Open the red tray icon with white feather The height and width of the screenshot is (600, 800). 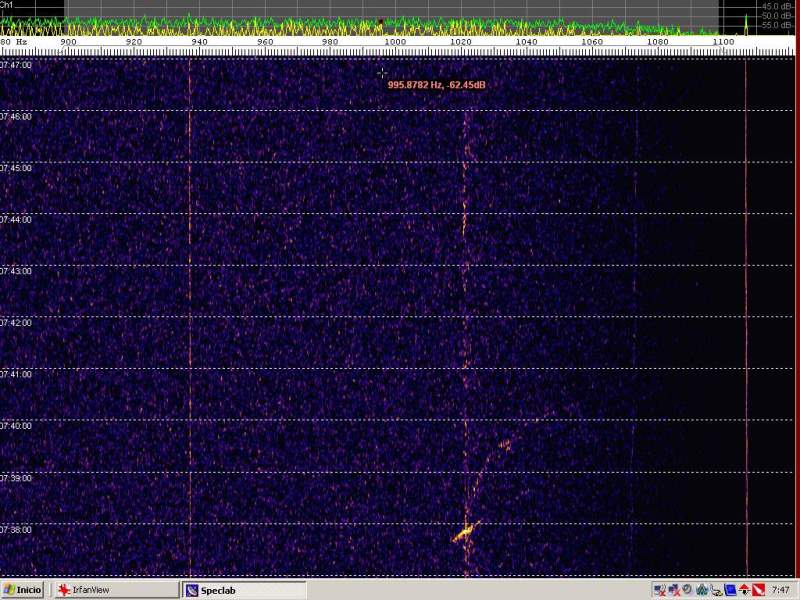(758, 590)
